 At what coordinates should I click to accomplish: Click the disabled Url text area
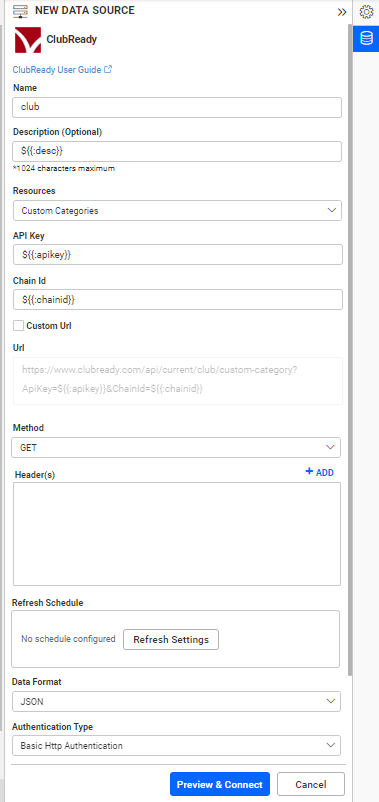pyautogui.click(x=177, y=381)
